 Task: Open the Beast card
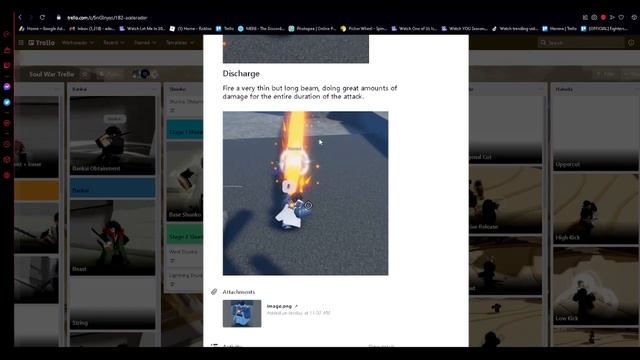(x=113, y=238)
